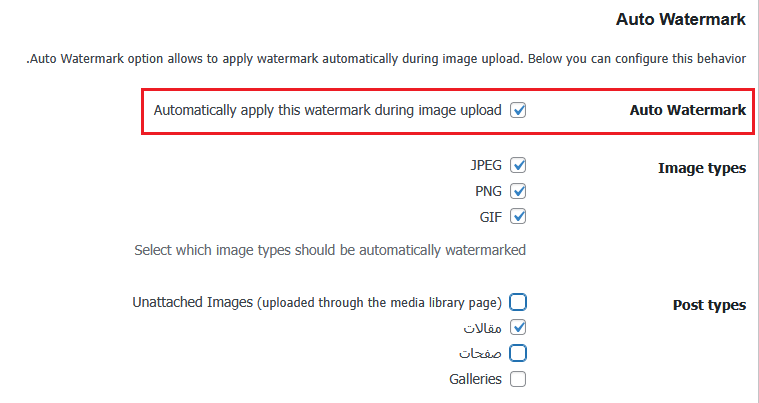Click the GIF label text

coord(490,216)
